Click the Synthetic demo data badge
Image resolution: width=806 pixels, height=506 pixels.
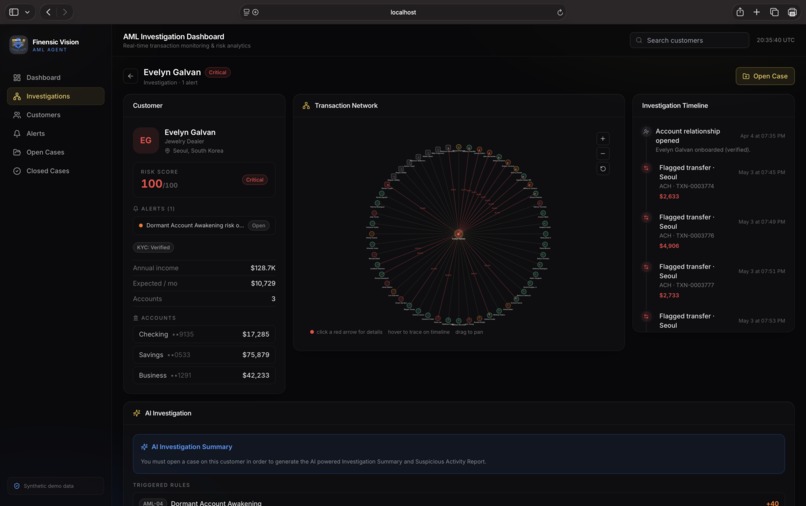click(x=56, y=486)
